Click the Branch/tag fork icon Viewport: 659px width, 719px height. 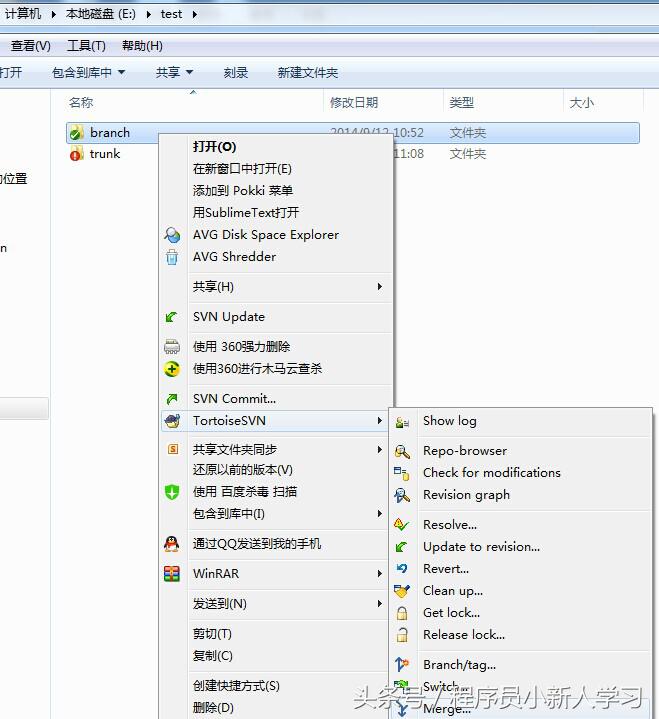click(402, 664)
